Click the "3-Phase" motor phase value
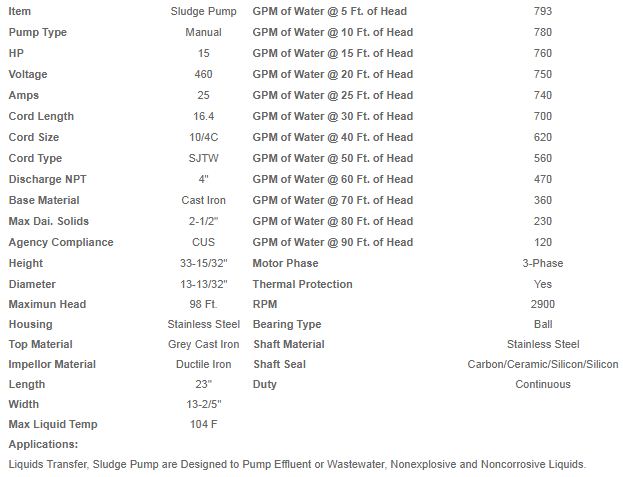623x477 pixels. coord(543,263)
